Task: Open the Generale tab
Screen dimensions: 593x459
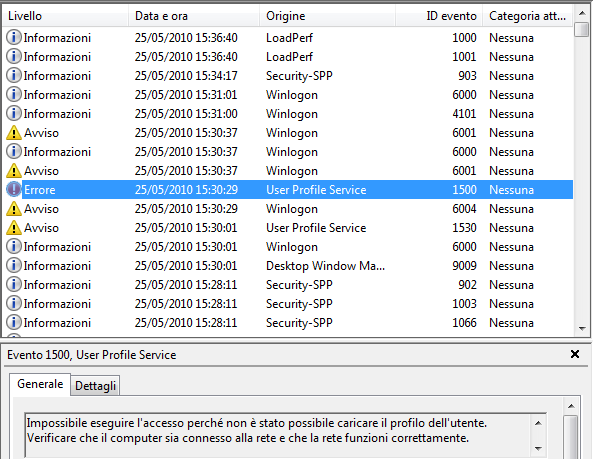Action: pos(40,384)
